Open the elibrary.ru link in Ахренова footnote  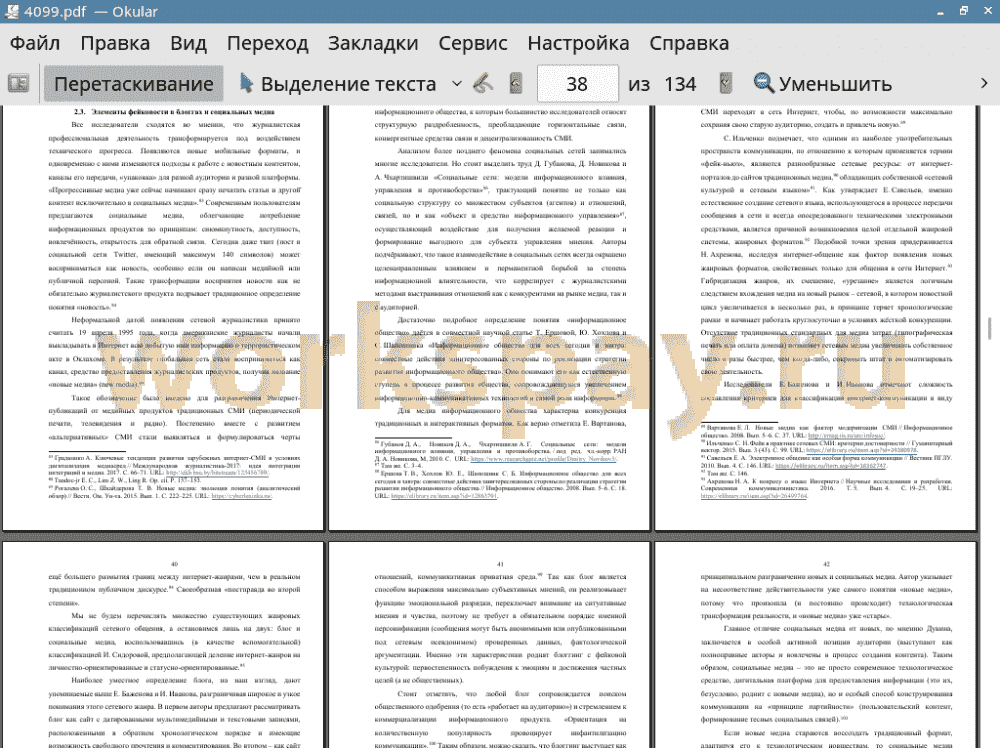(754, 495)
